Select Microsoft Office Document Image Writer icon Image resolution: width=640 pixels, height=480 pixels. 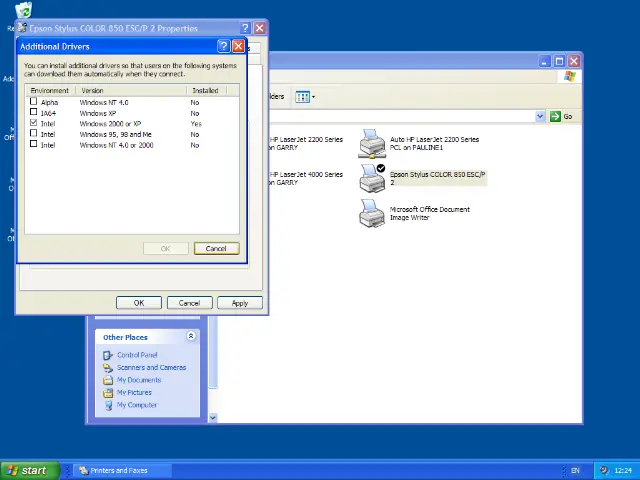[x=371, y=213]
